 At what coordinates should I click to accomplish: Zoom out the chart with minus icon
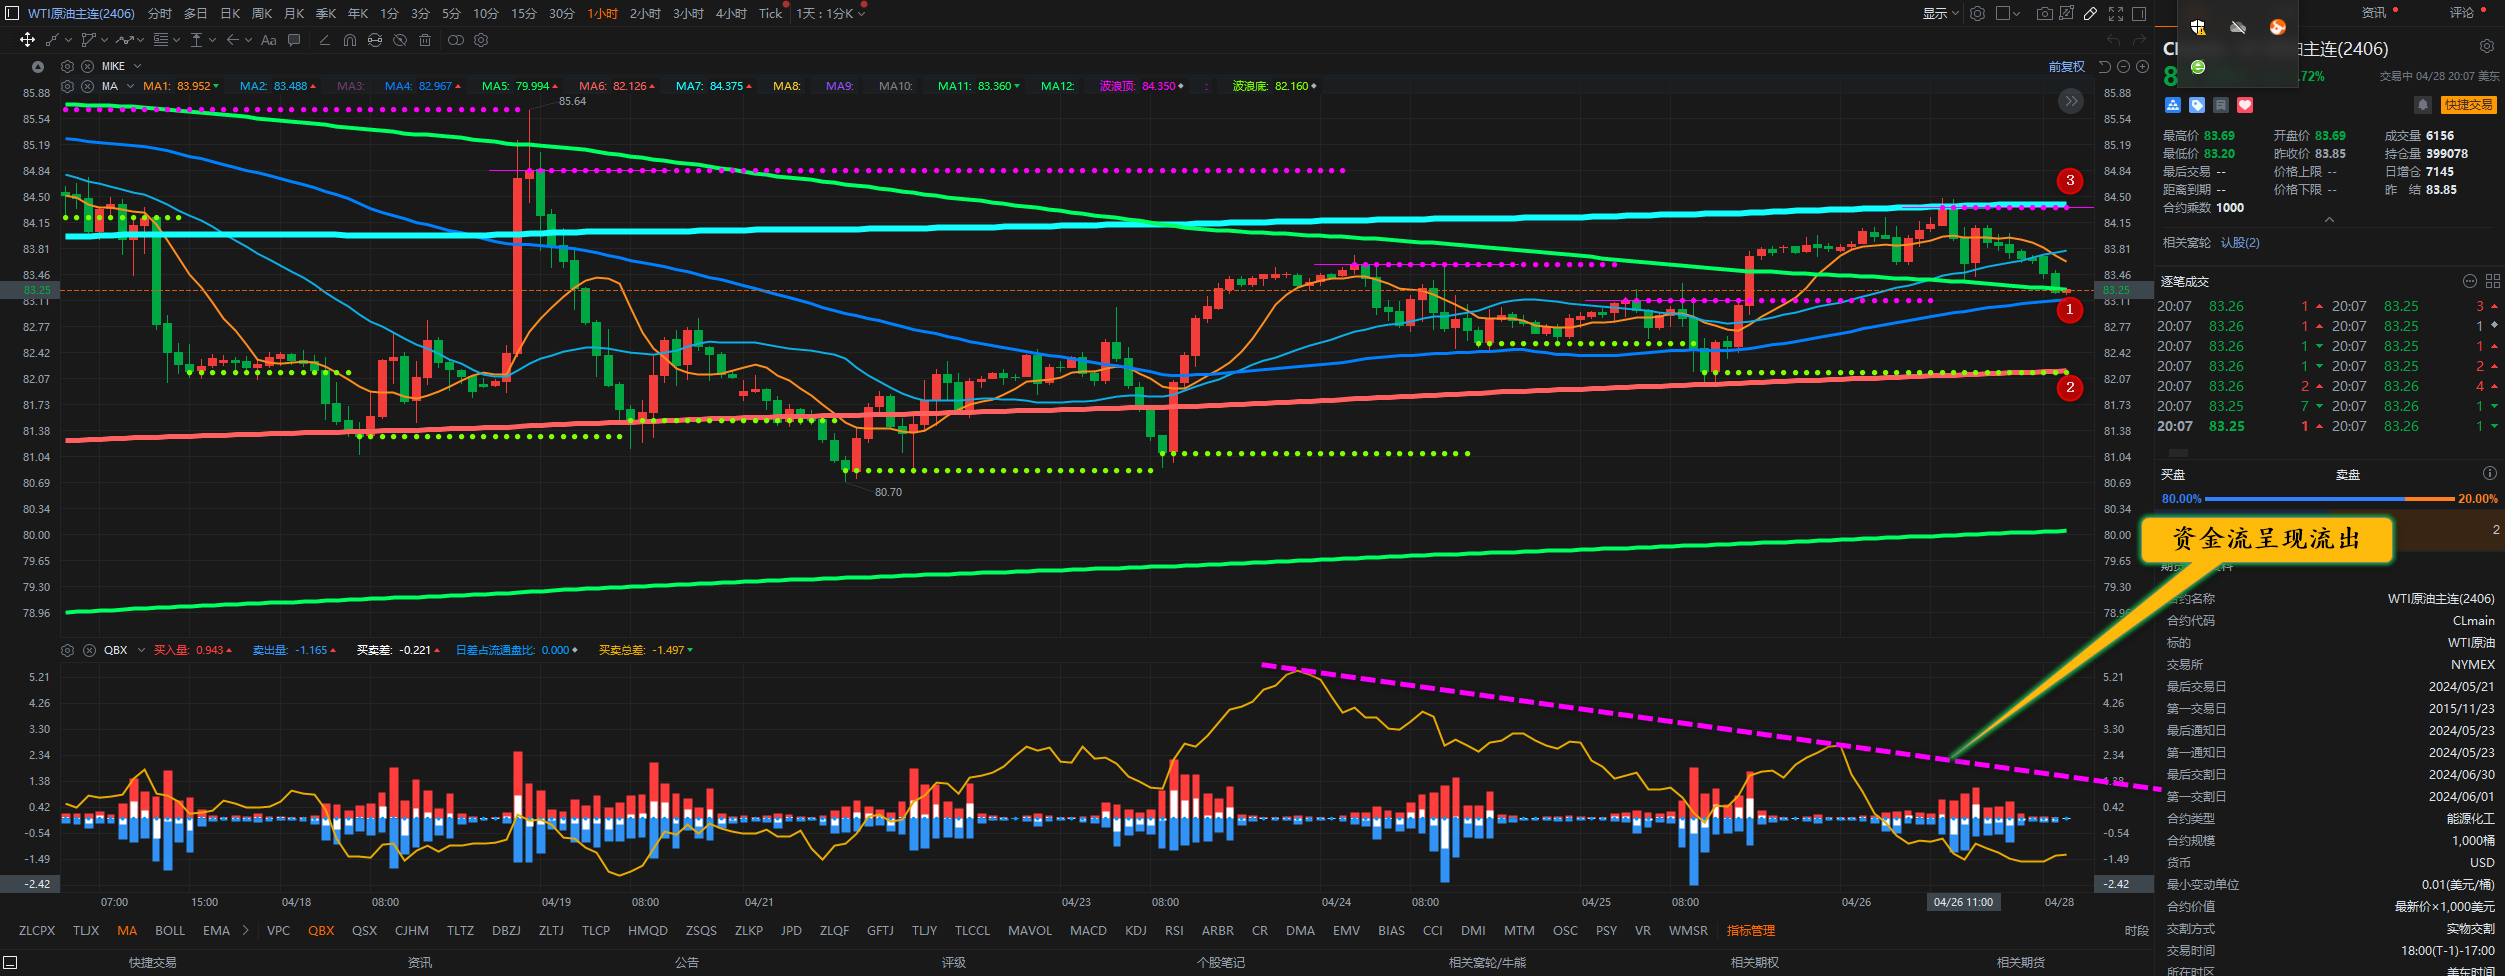click(2123, 67)
